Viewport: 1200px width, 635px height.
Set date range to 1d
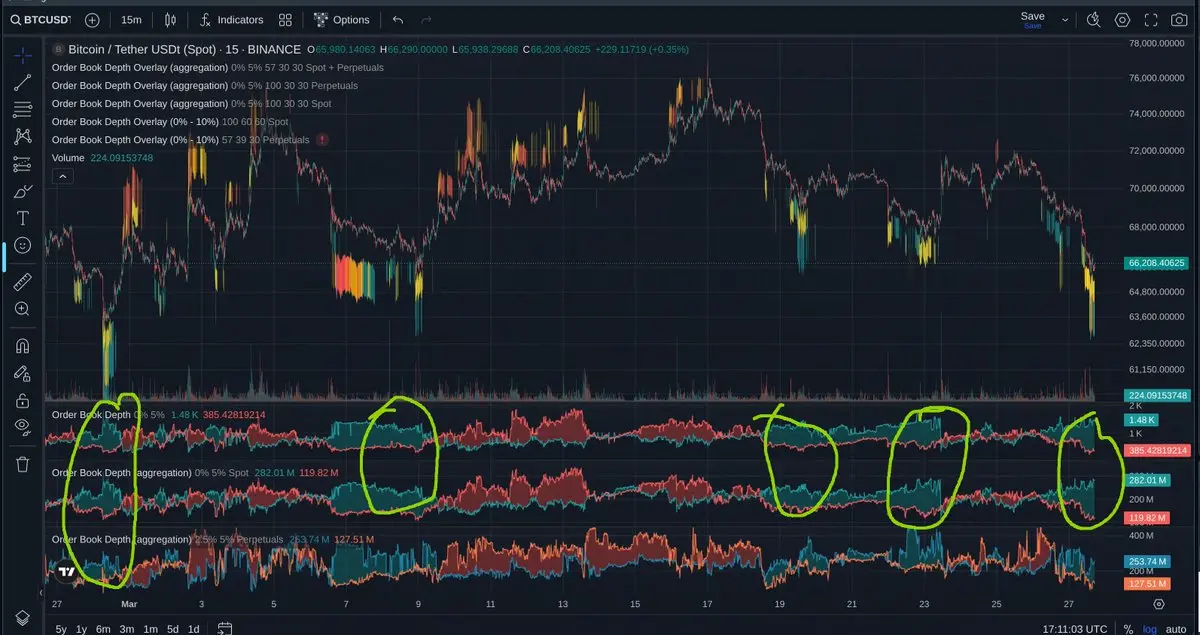coord(194,629)
